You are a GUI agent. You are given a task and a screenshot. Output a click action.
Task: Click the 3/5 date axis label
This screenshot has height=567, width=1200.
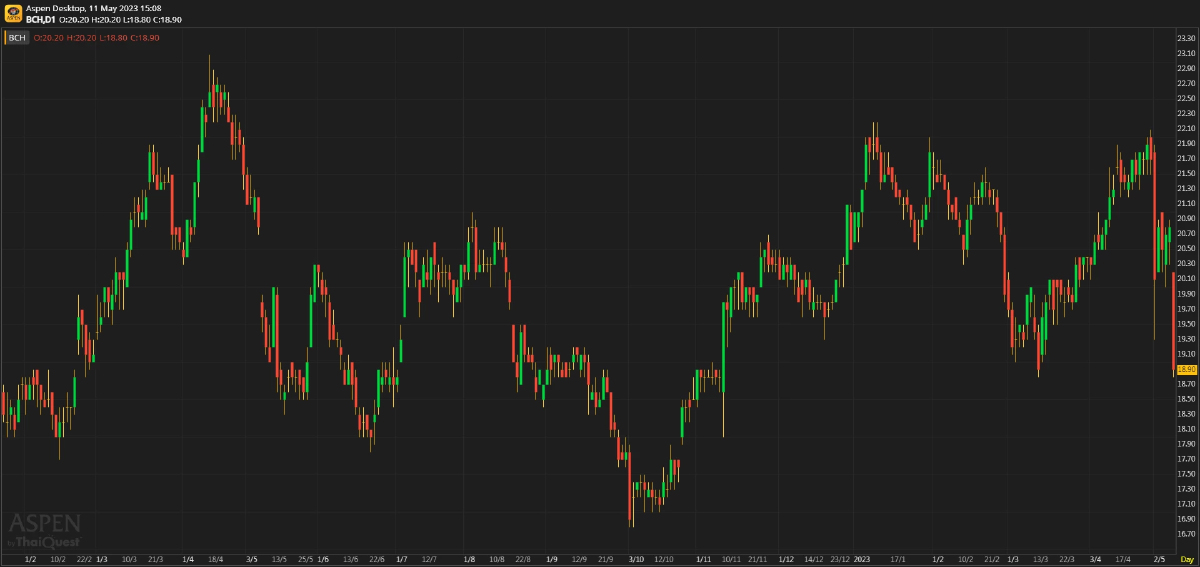coord(251,558)
